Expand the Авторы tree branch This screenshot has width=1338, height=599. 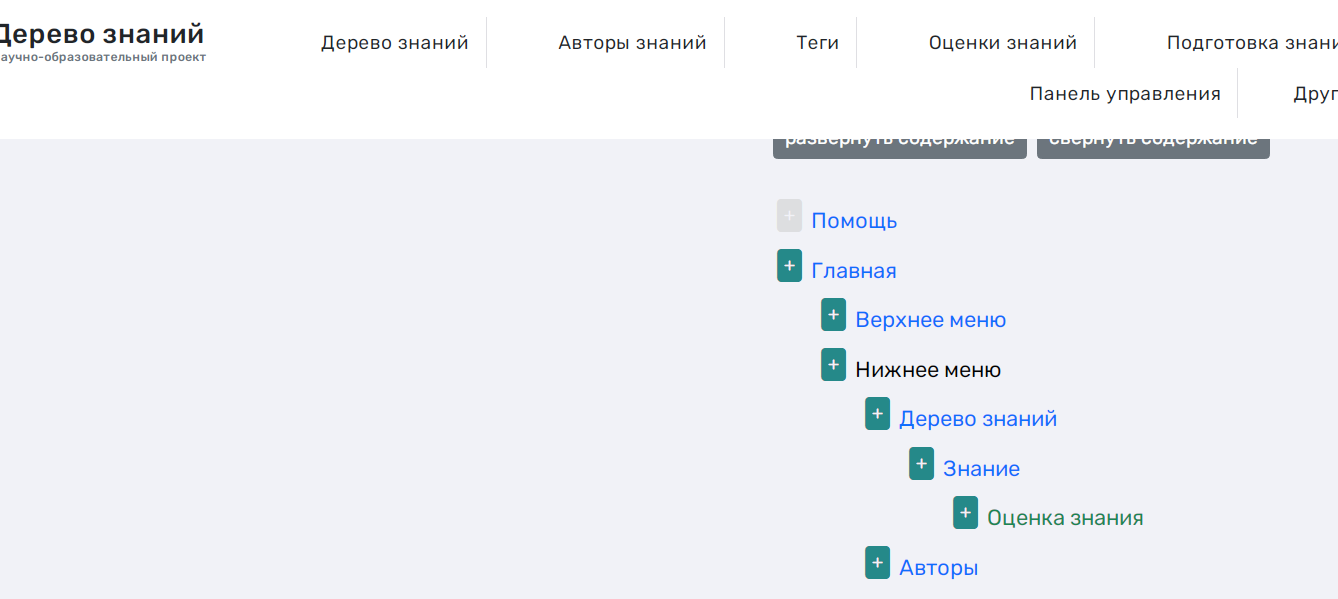pos(877,562)
